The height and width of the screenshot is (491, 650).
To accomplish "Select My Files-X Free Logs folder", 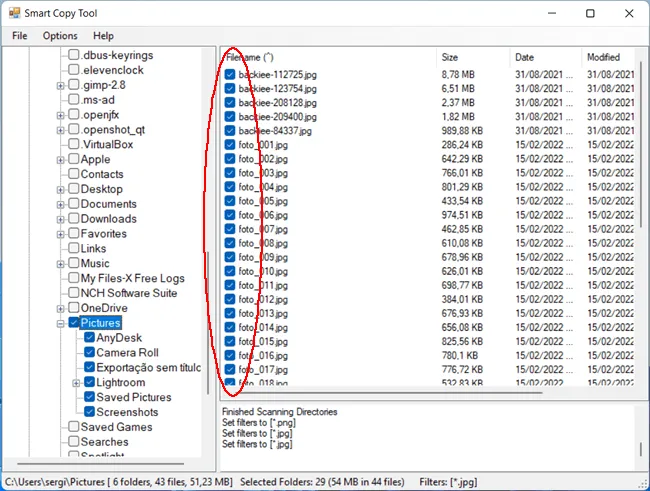I will click(x=133, y=278).
